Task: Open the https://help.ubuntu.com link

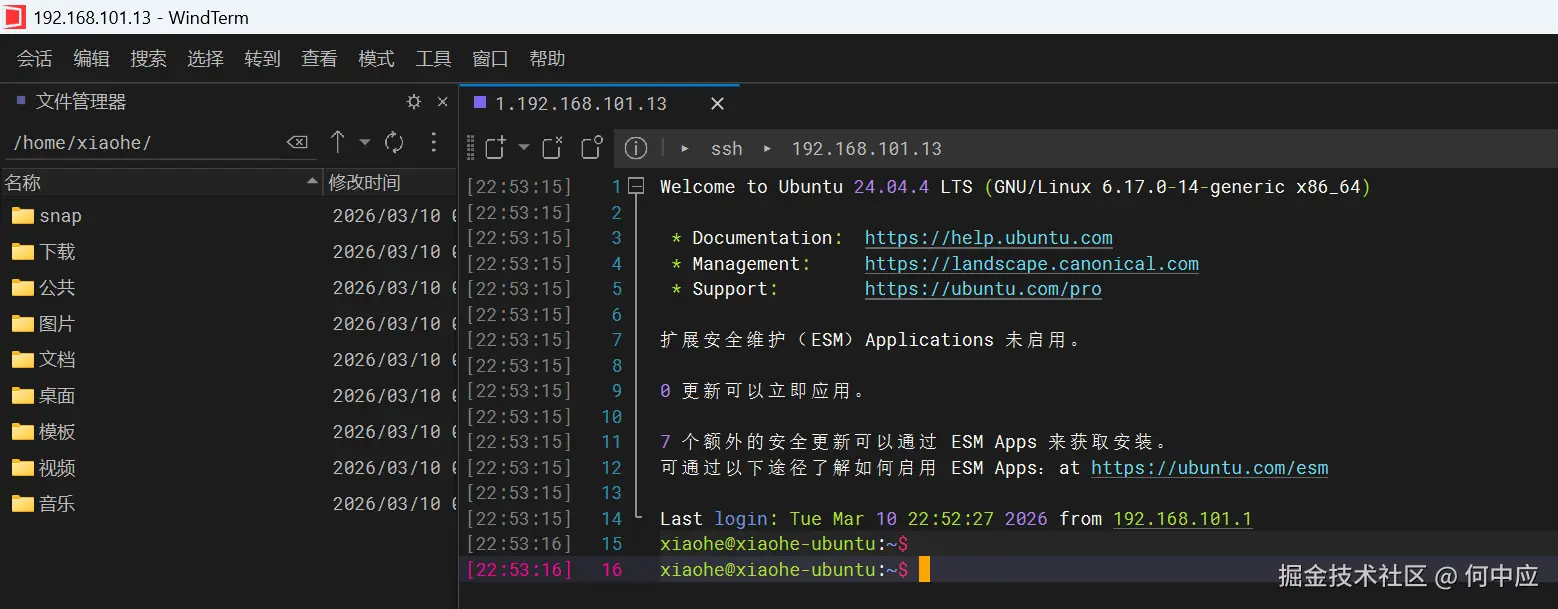Action: coord(988,238)
